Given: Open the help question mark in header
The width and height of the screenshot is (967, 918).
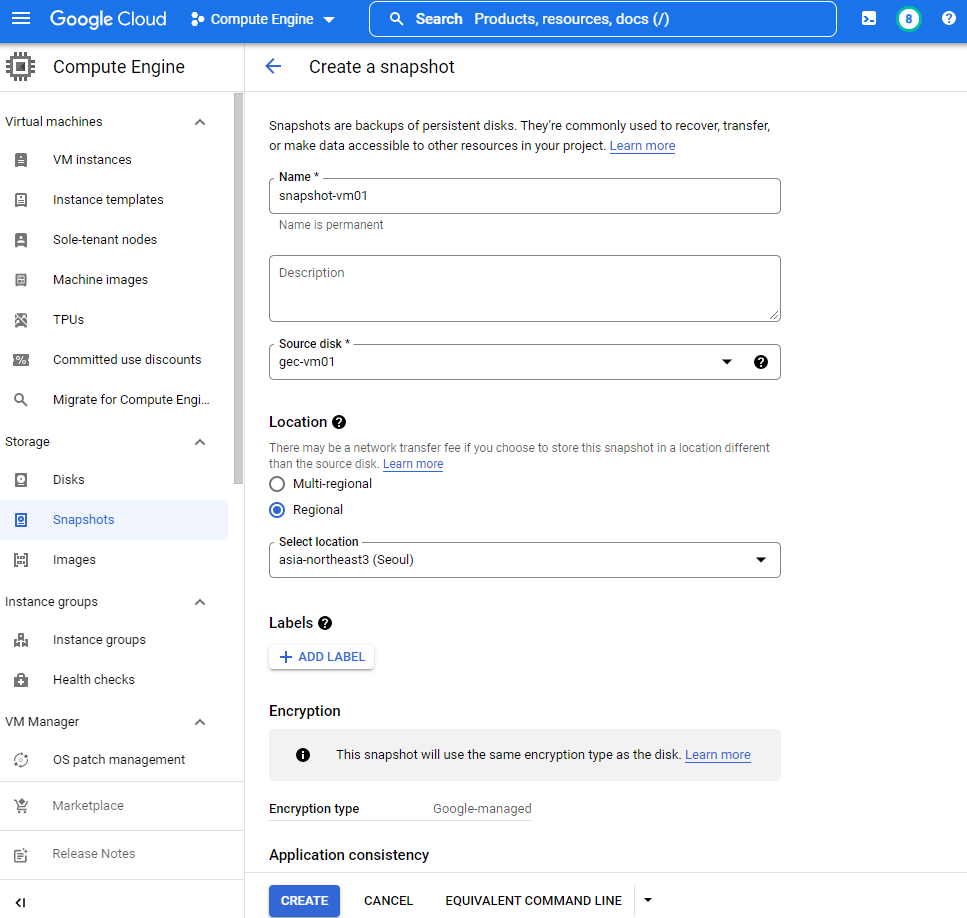Looking at the screenshot, I should (x=948, y=18).
